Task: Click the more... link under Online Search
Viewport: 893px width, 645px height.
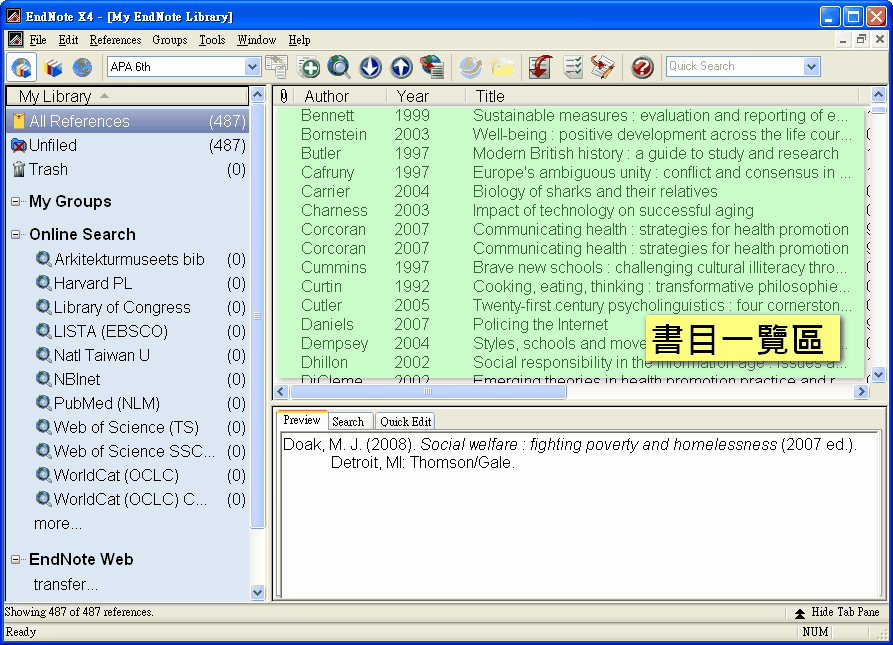Action: 58,523
